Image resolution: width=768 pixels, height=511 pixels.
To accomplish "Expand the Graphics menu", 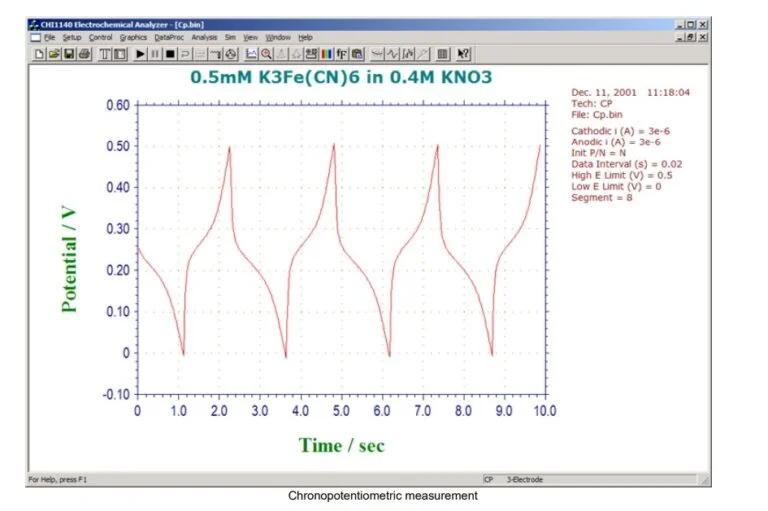I will tap(133, 37).
